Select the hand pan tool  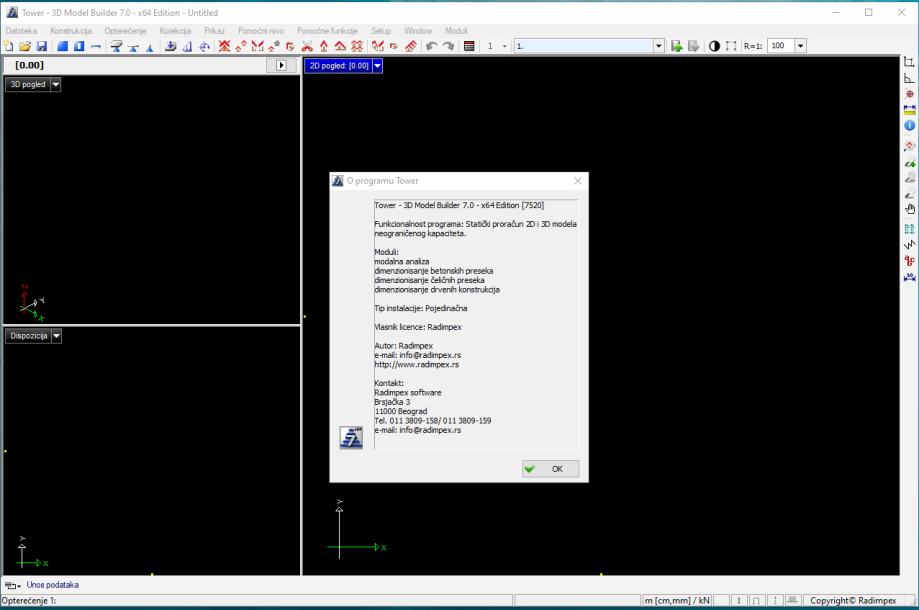point(909,209)
